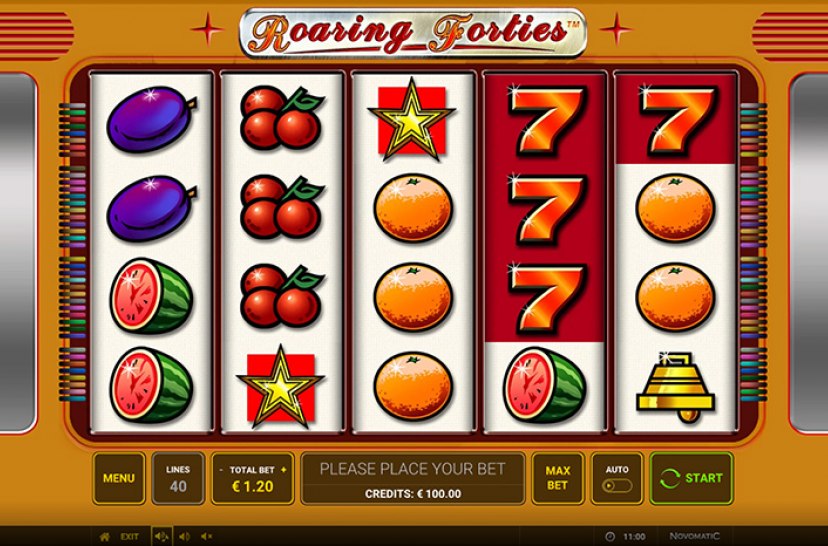Screen dimensions: 828x546
Task: Open the LINES 40 selector
Action: coord(178,478)
